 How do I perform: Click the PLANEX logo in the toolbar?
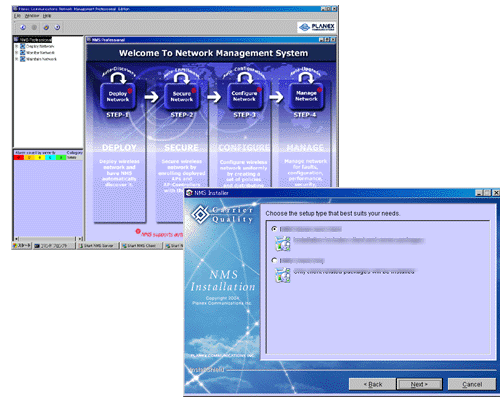[316, 27]
